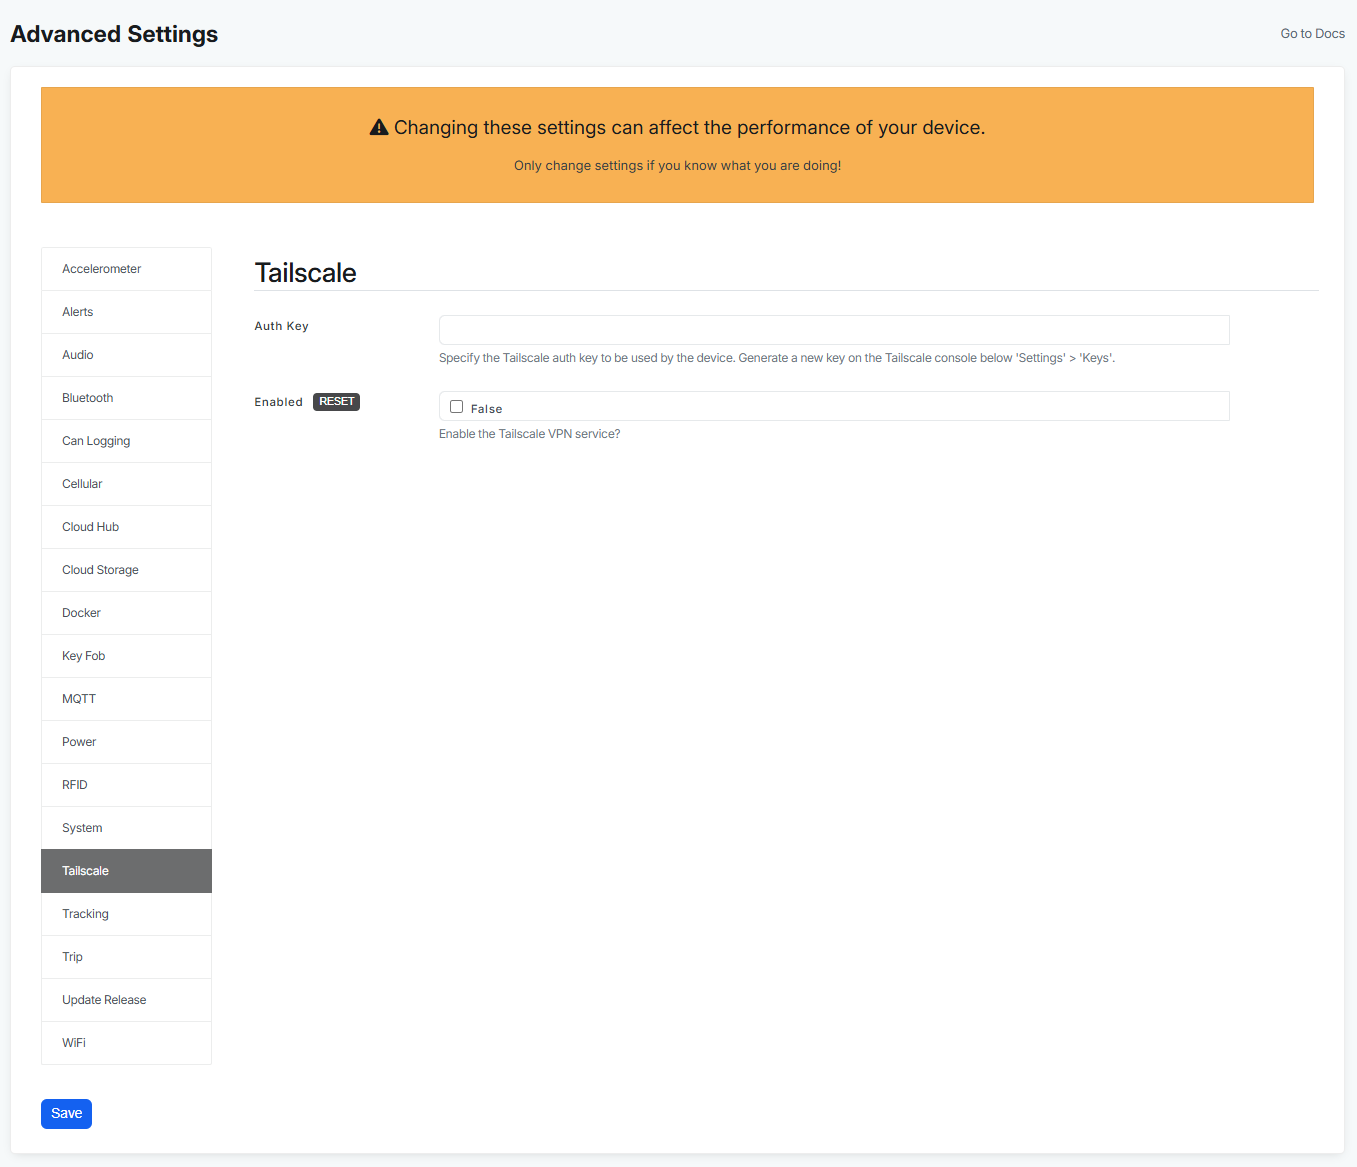Select the active Tailscale sidebar item
Screen dimensions: 1357x1167
pyautogui.click(x=126, y=871)
